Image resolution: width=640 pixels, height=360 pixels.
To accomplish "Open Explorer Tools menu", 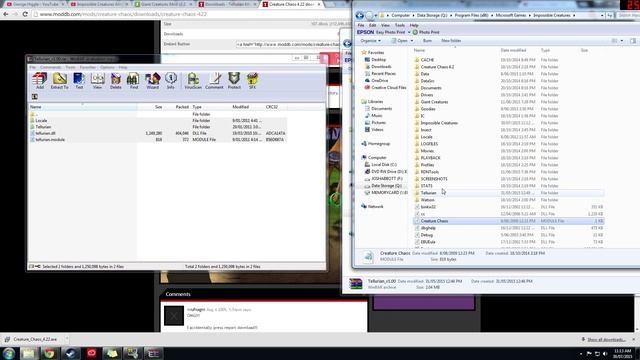I will pos(400,25).
